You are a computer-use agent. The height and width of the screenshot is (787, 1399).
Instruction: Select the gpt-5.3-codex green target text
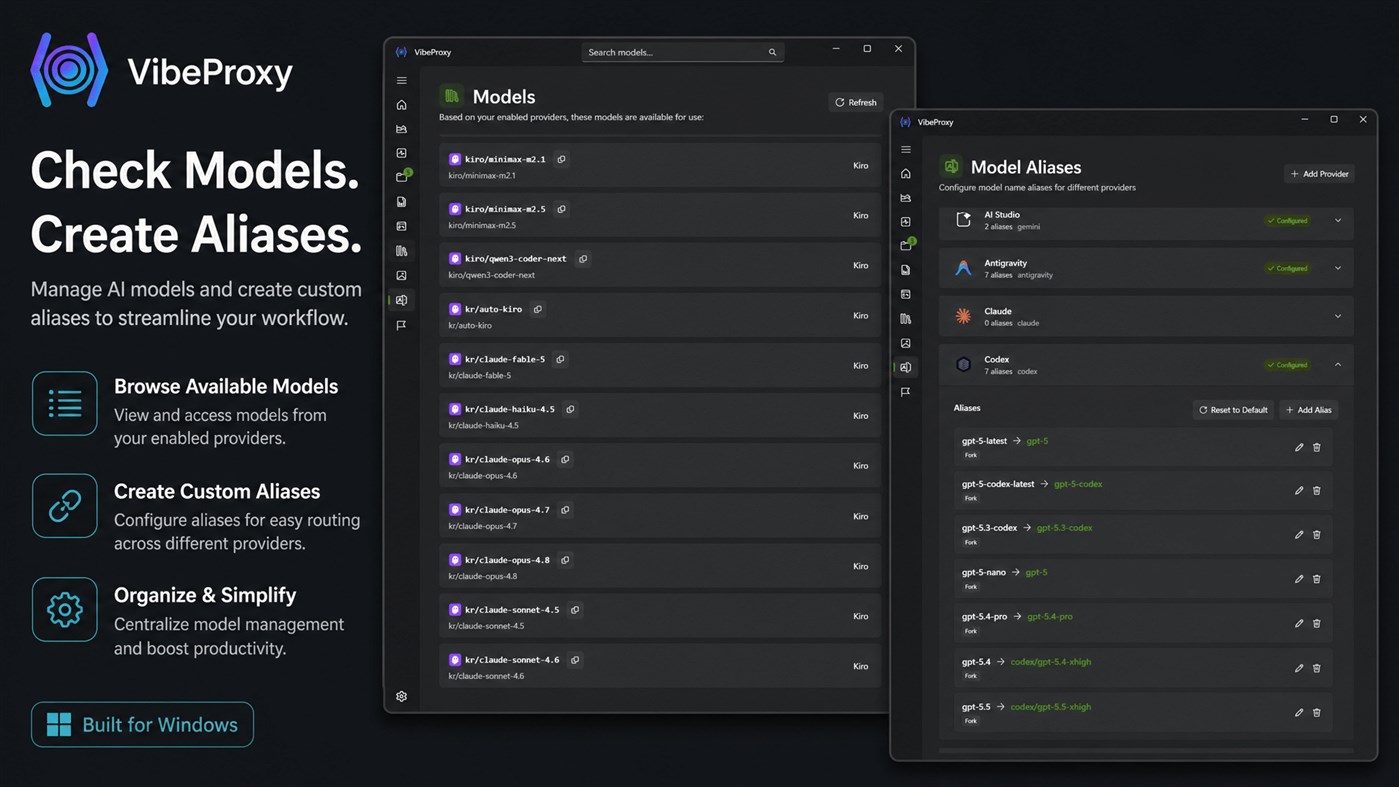1064,528
